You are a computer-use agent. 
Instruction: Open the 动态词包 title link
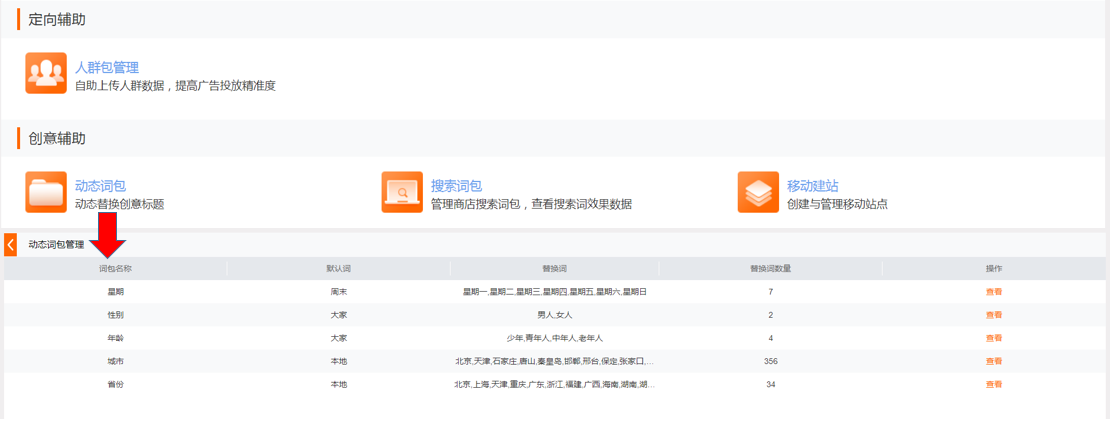pos(100,186)
